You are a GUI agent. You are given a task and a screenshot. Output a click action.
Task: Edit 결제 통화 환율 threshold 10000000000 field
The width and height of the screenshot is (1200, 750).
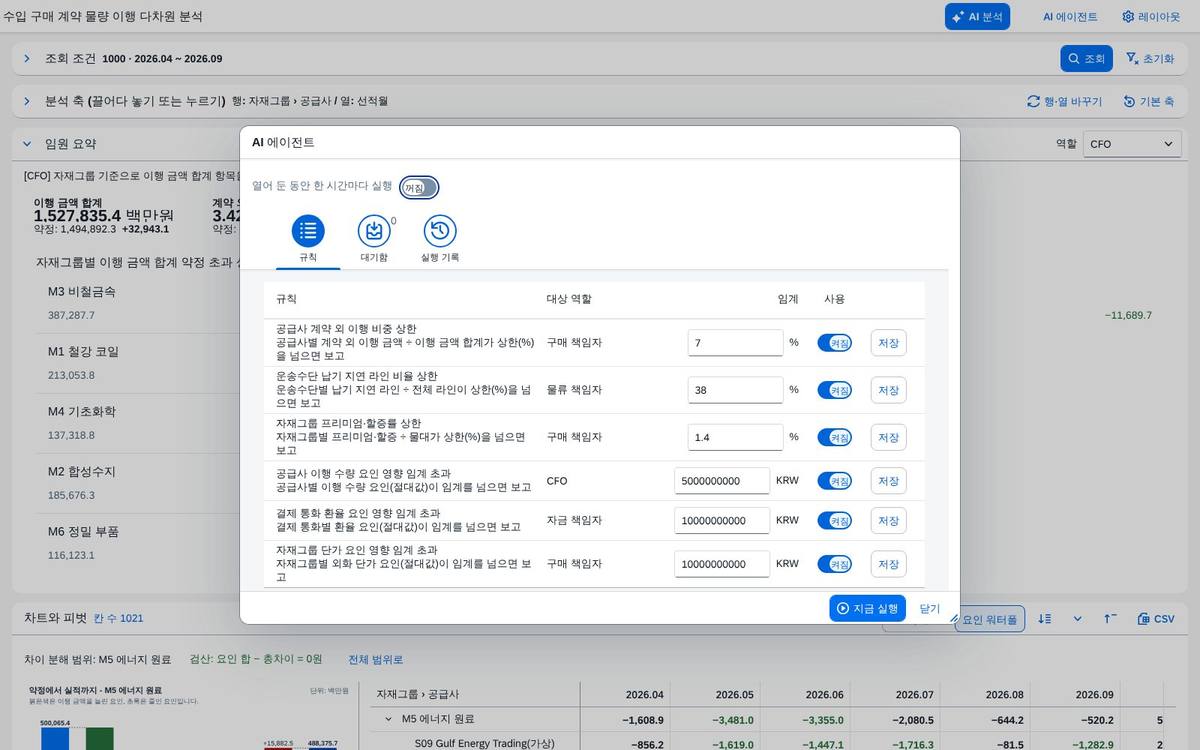coord(722,521)
